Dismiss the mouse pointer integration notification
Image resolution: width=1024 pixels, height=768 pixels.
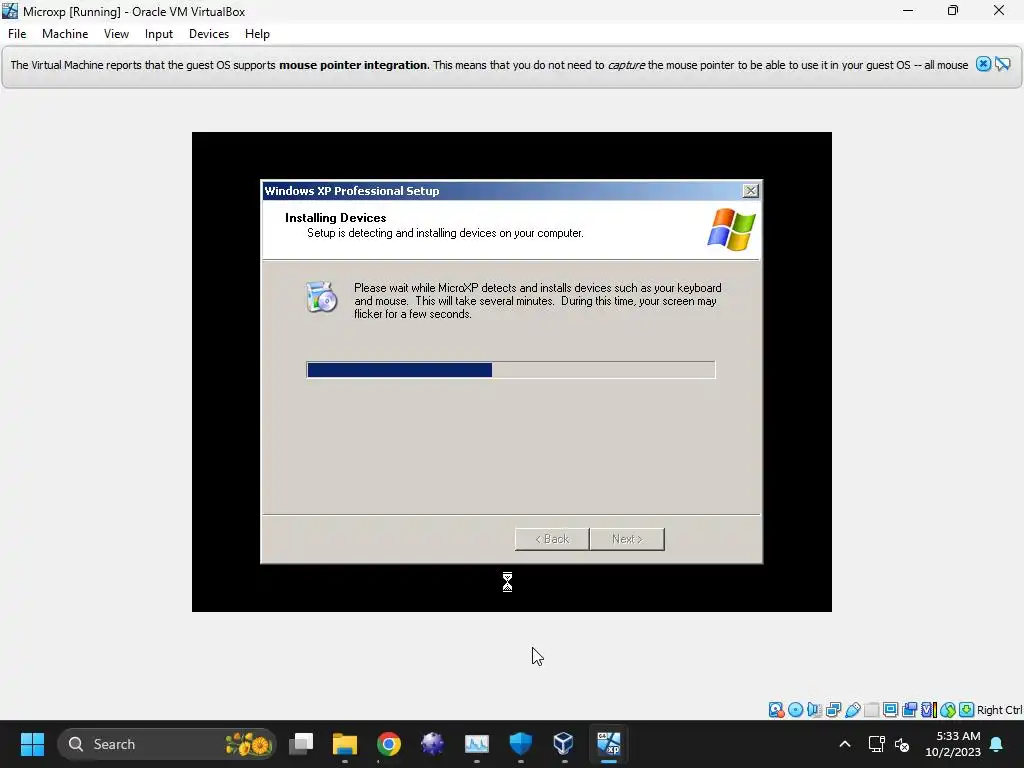984,64
